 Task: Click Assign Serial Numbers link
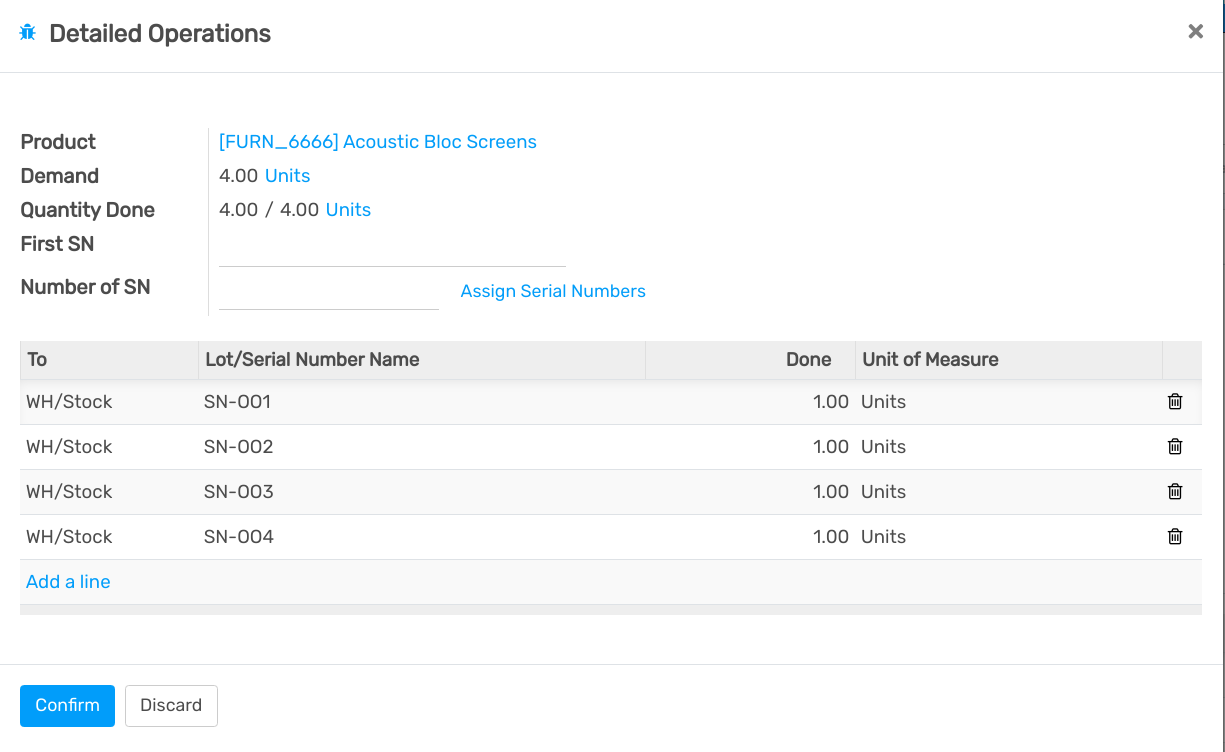[x=553, y=291]
